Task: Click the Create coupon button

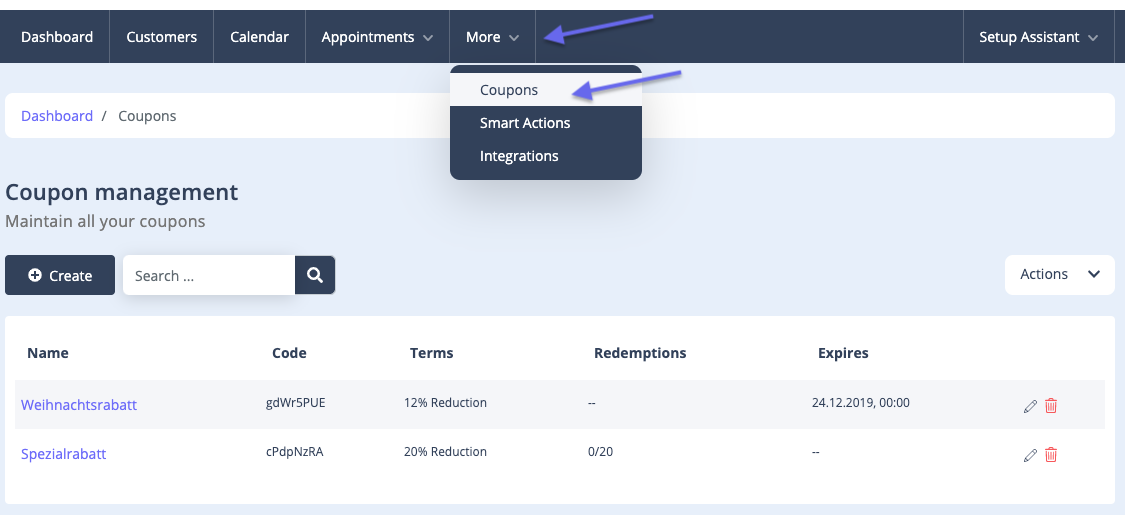Action: coord(60,276)
